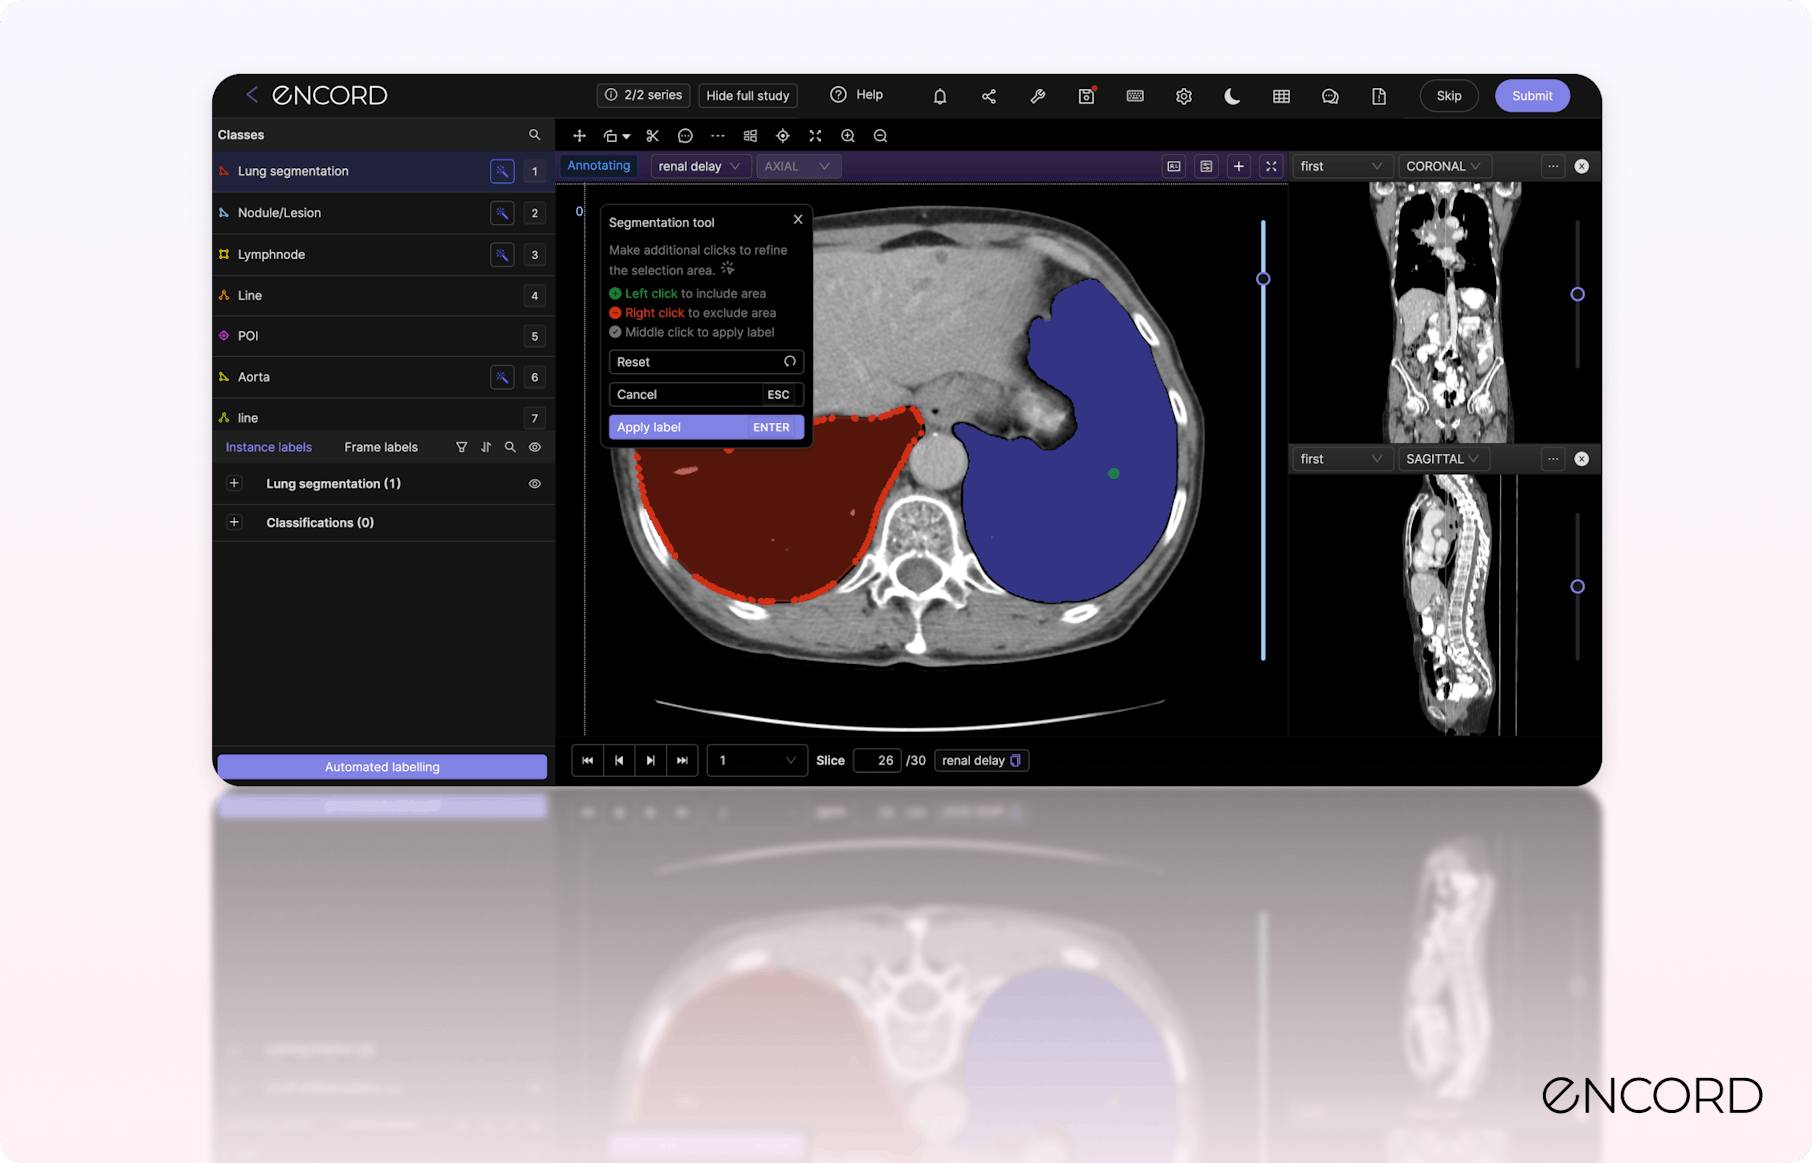The height and width of the screenshot is (1163, 1812).
Task: Hide the coronal view using its close icon
Action: [x=1582, y=166]
